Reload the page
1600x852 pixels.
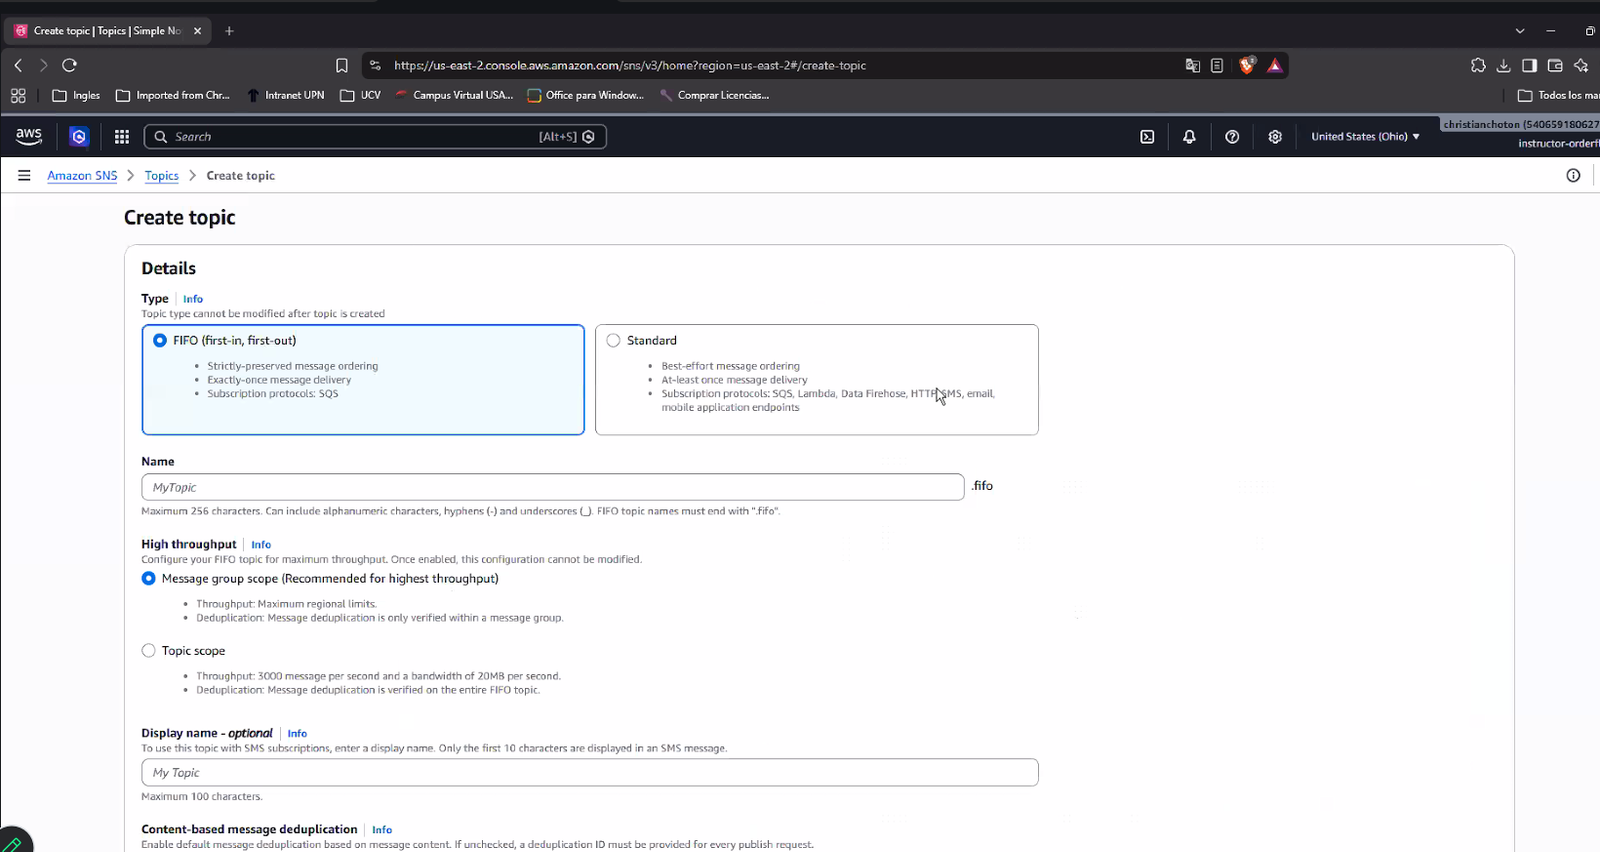pyautogui.click(x=69, y=65)
